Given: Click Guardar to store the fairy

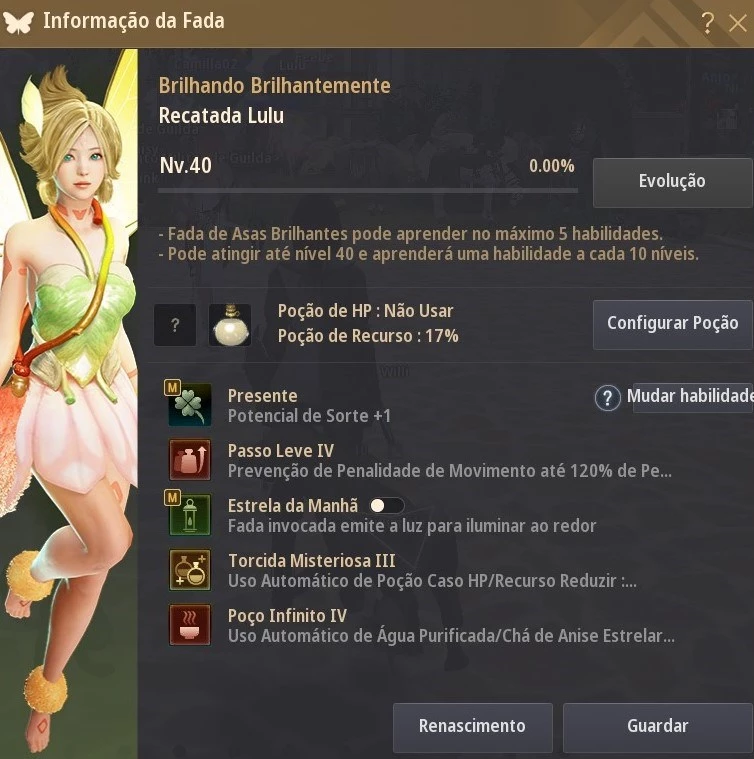Looking at the screenshot, I should 658,727.
